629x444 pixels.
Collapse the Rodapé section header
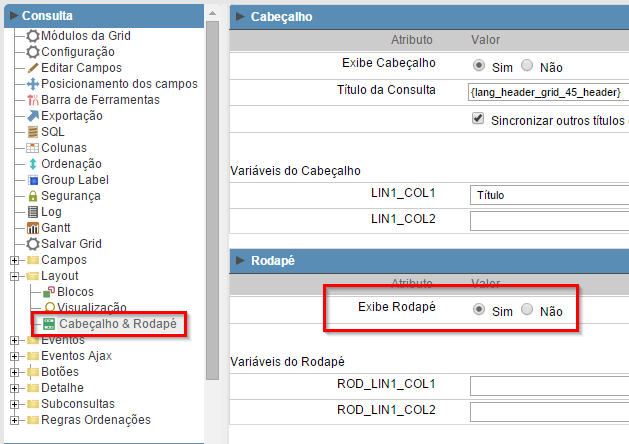[241, 261]
